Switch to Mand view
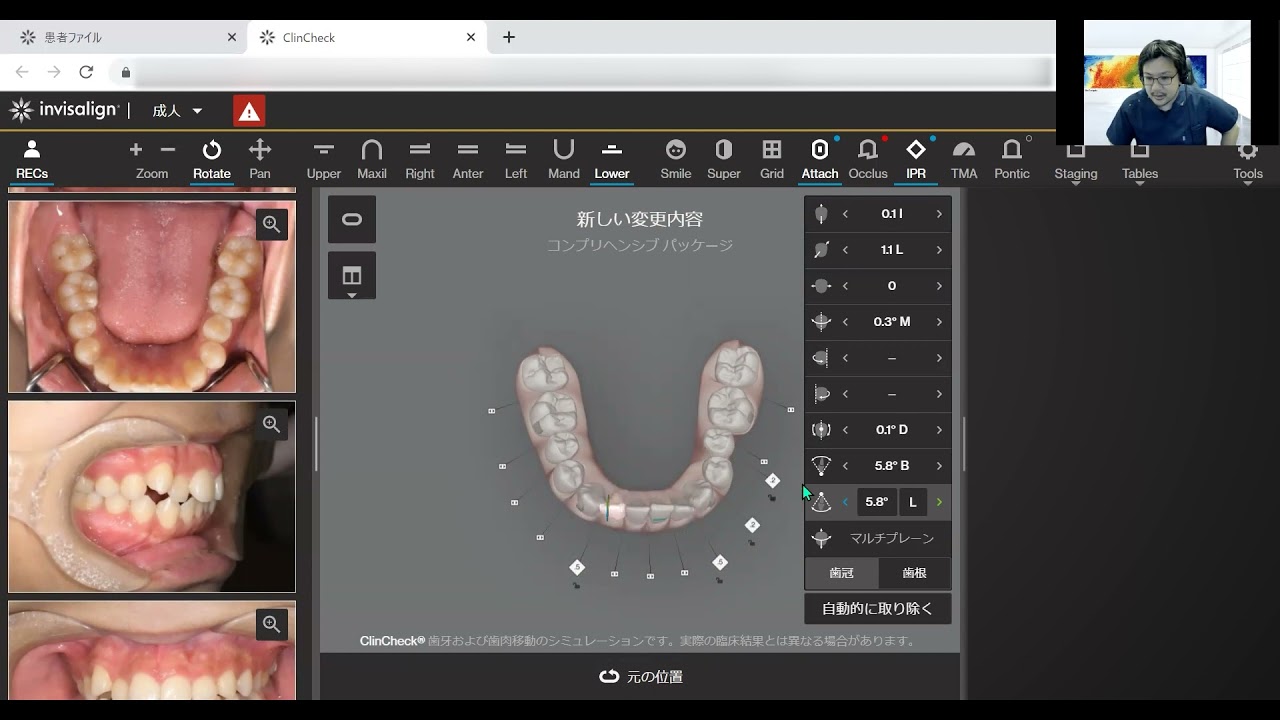1280x720 pixels. coord(564,160)
